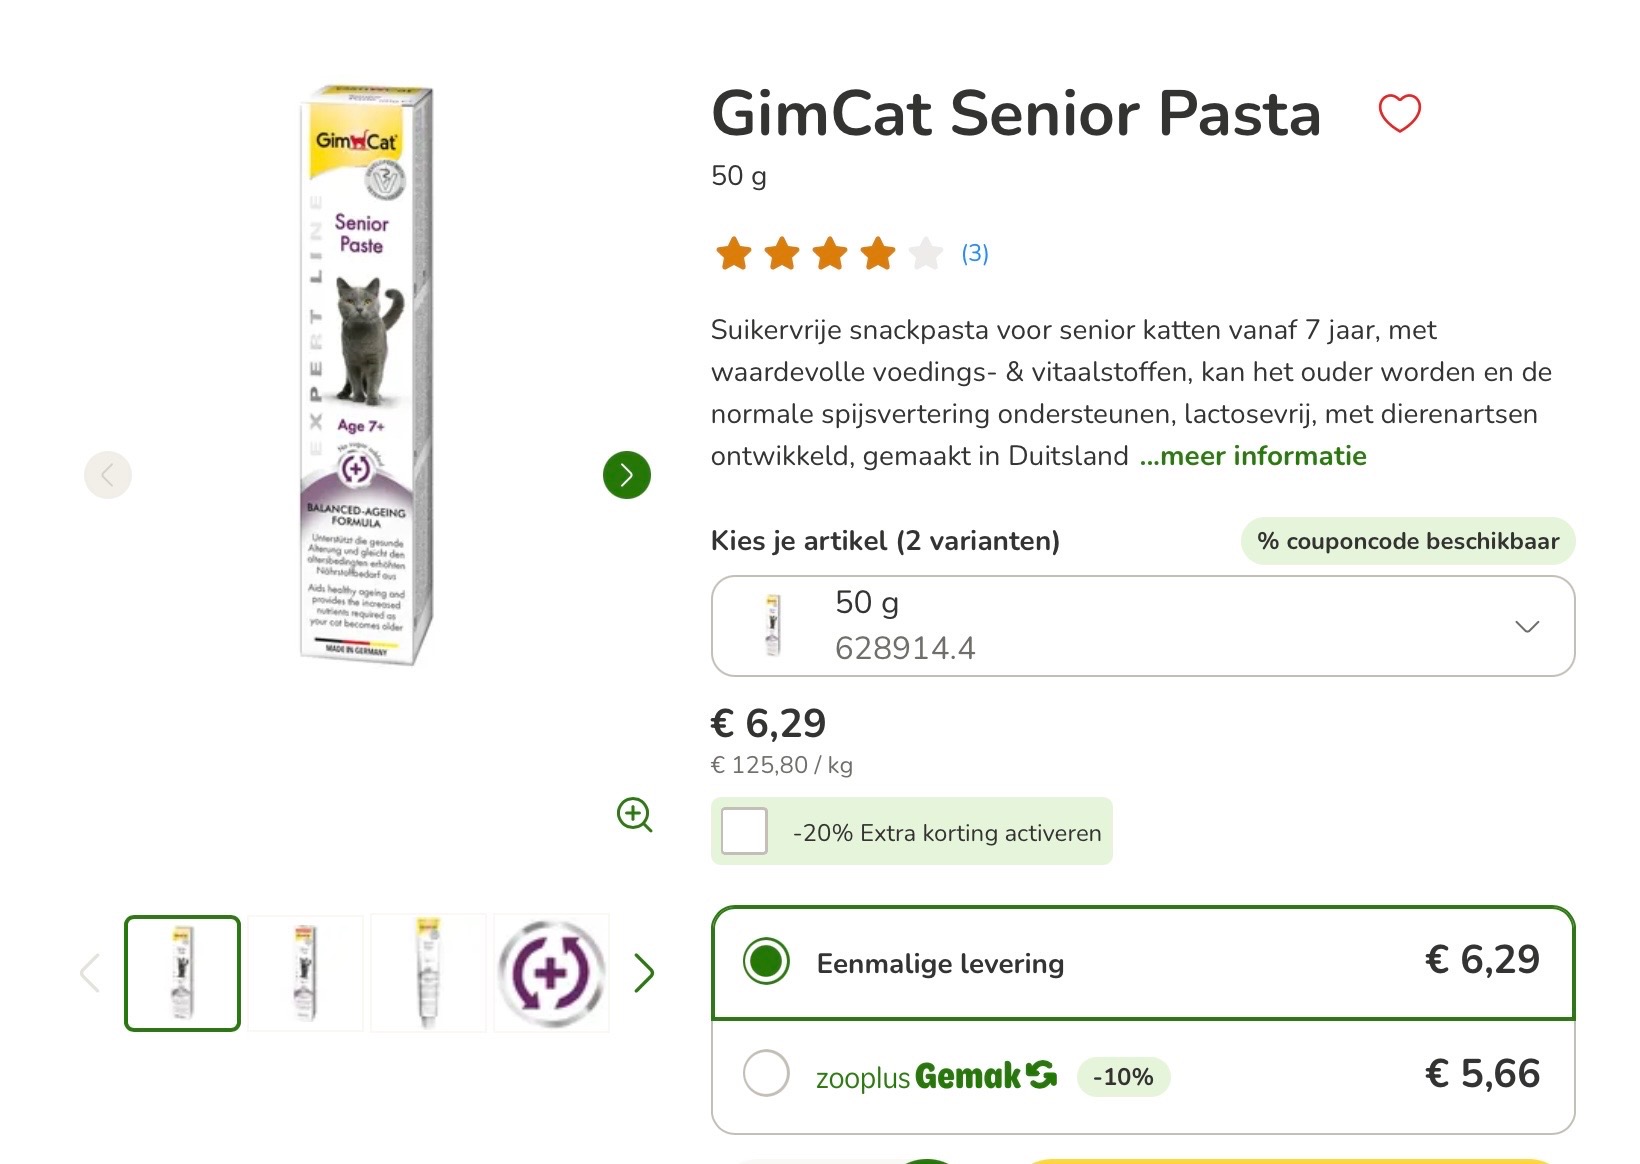Select the Eenmalige levering radio button
Screen dimensions: 1640x1164
pyautogui.click(x=766, y=963)
